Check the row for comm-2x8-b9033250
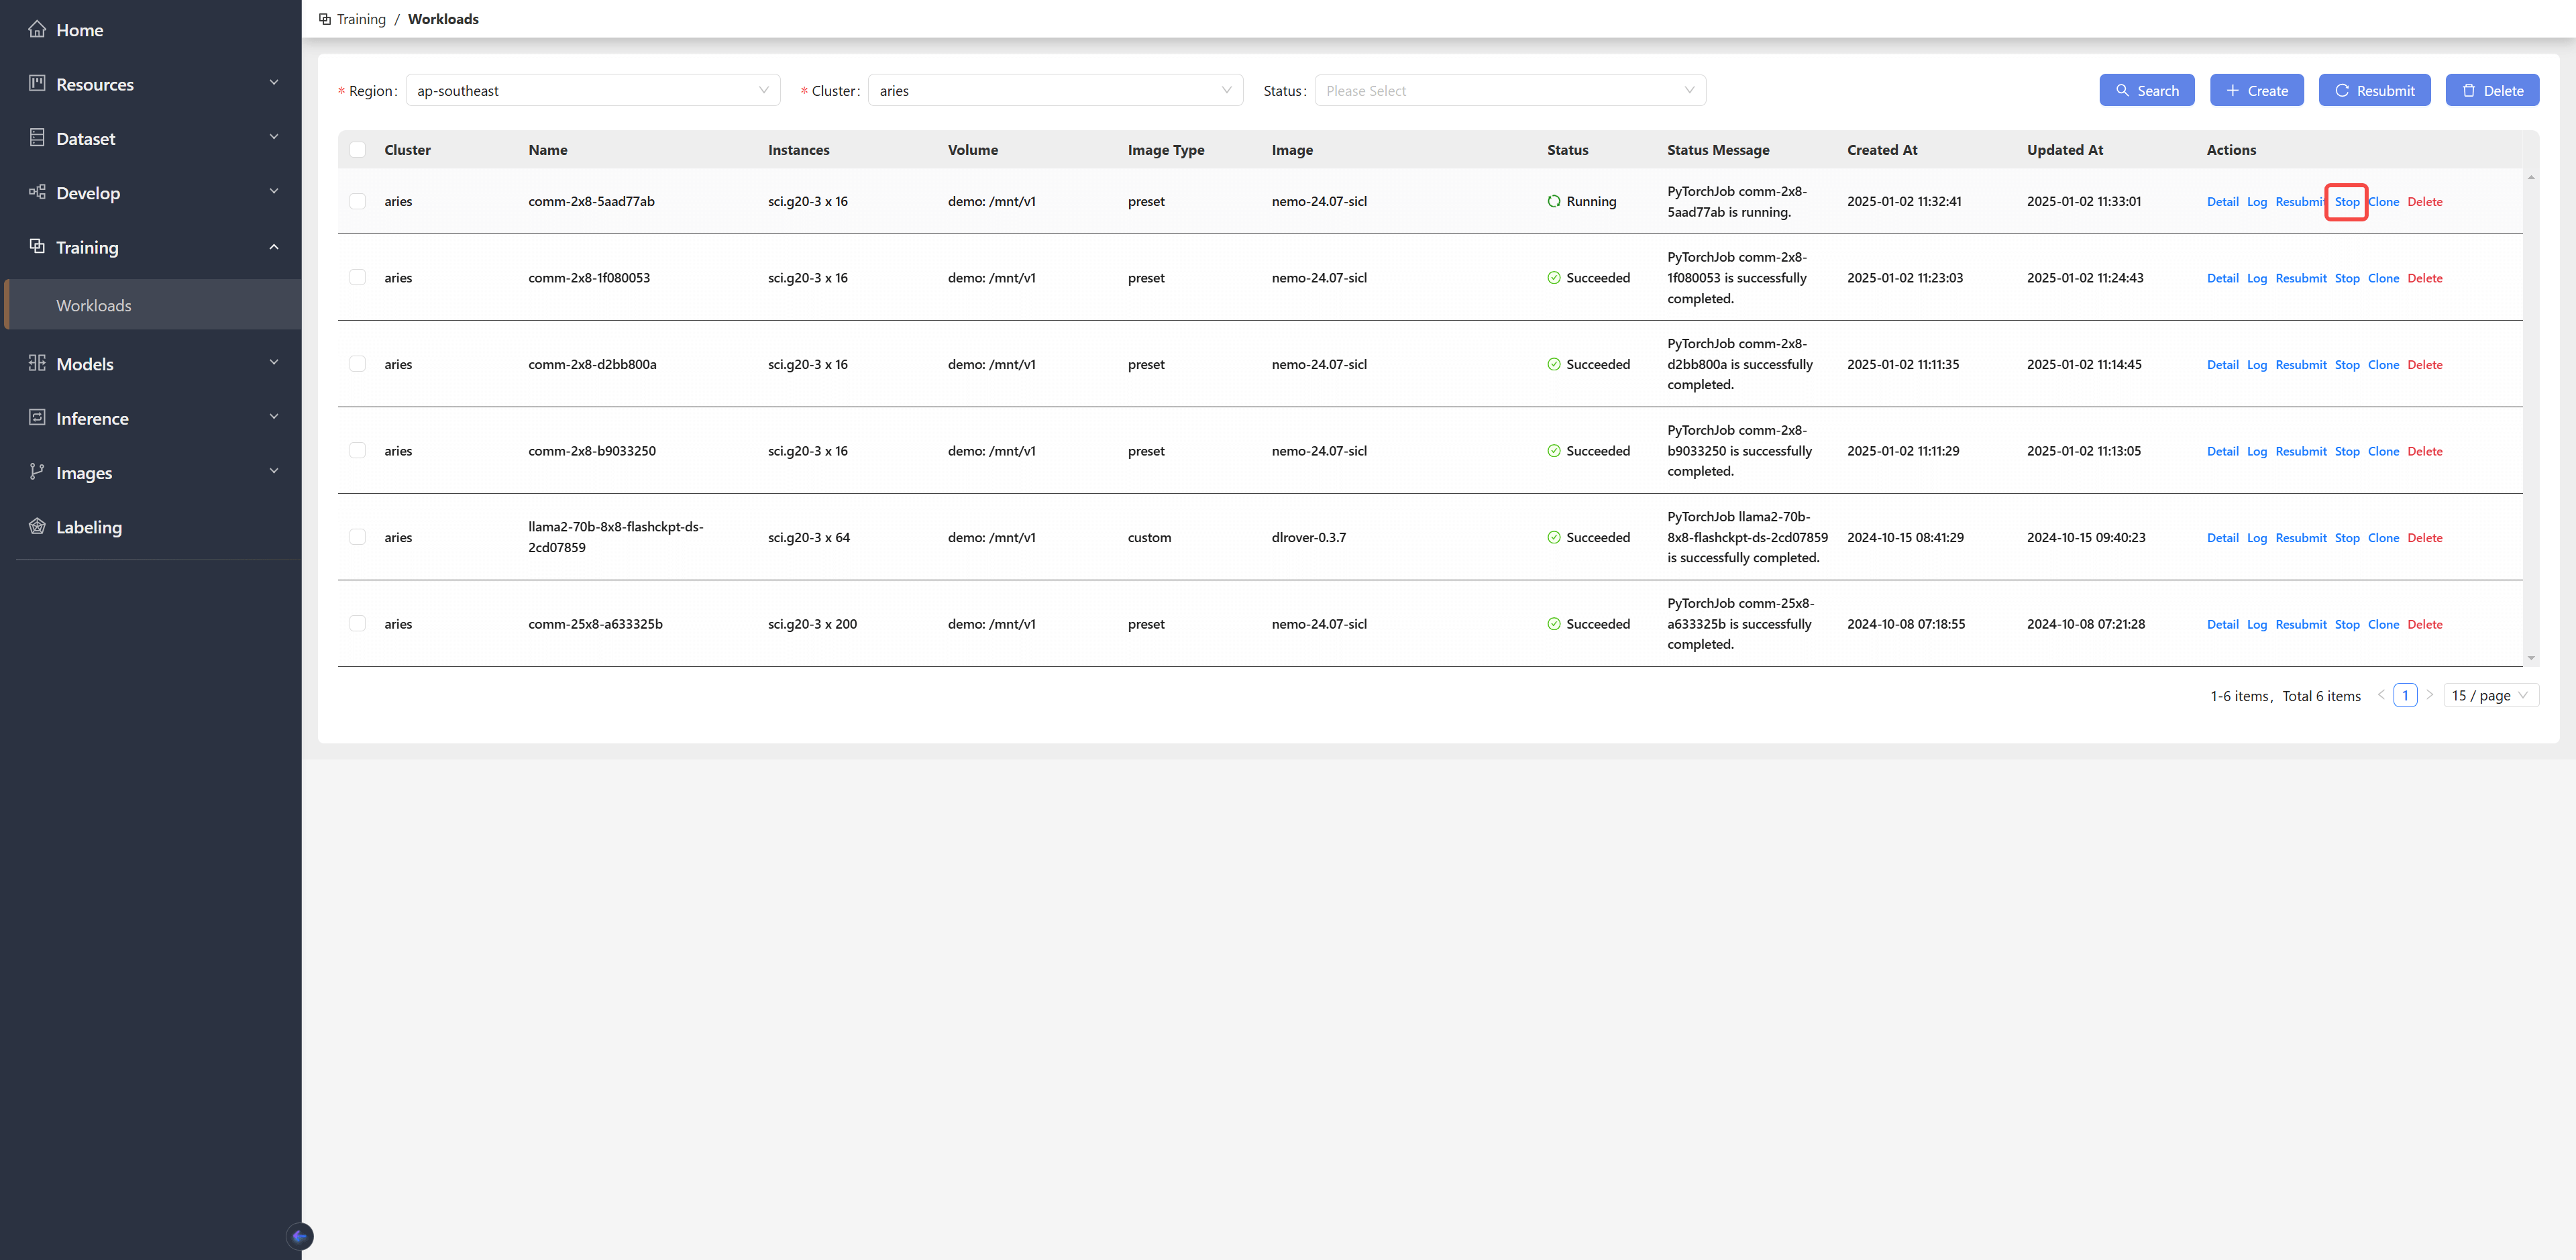This screenshot has height=1260, width=2576. [x=357, y=450]
